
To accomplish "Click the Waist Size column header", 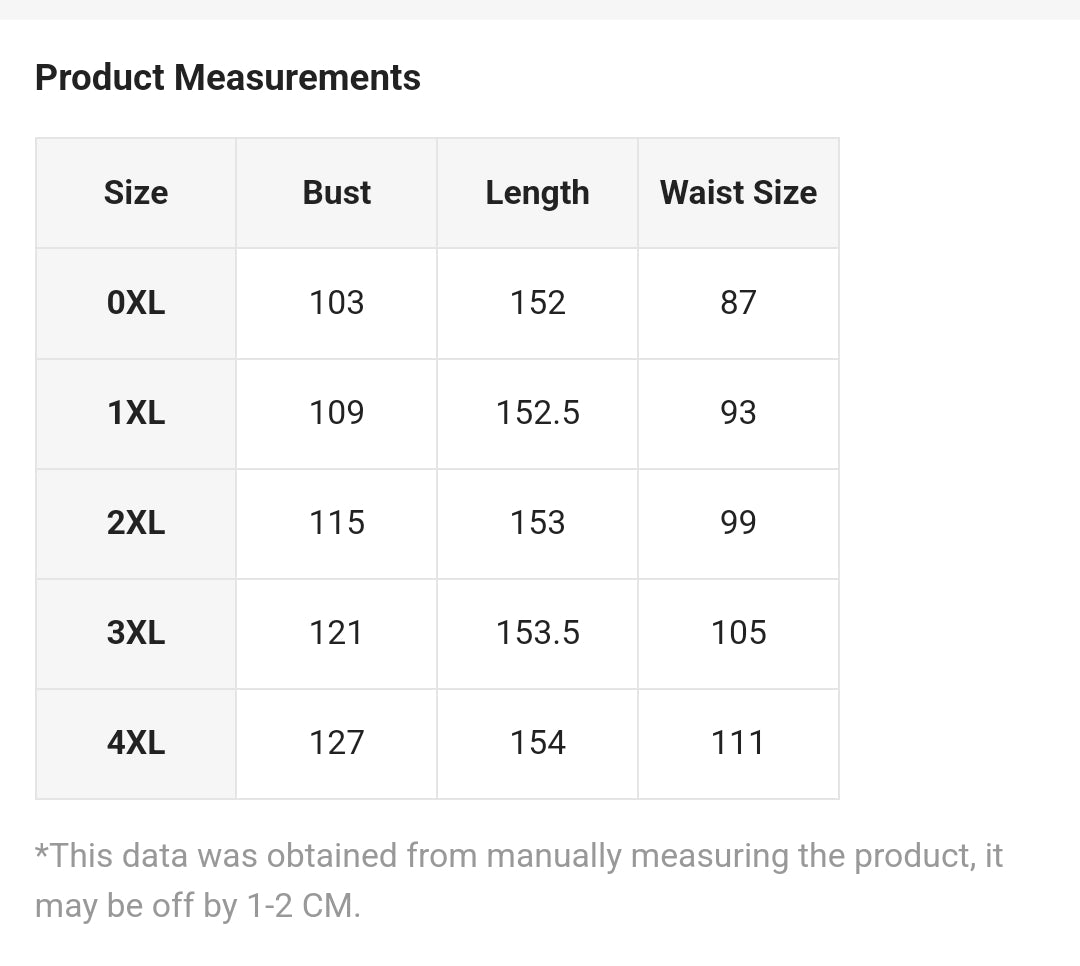I will click(x=738, y=193).
